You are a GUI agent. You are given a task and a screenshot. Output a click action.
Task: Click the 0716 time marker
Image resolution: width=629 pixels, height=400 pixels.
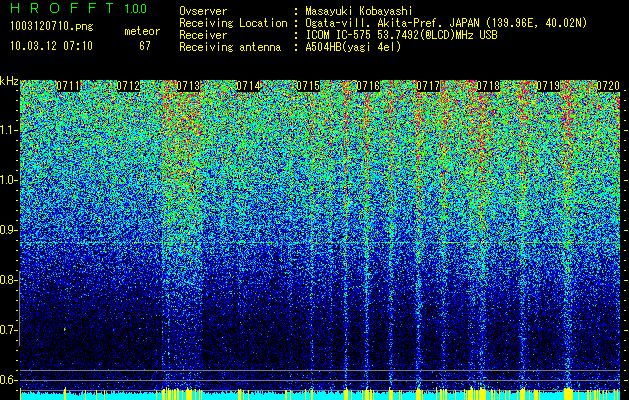point(368,86)
